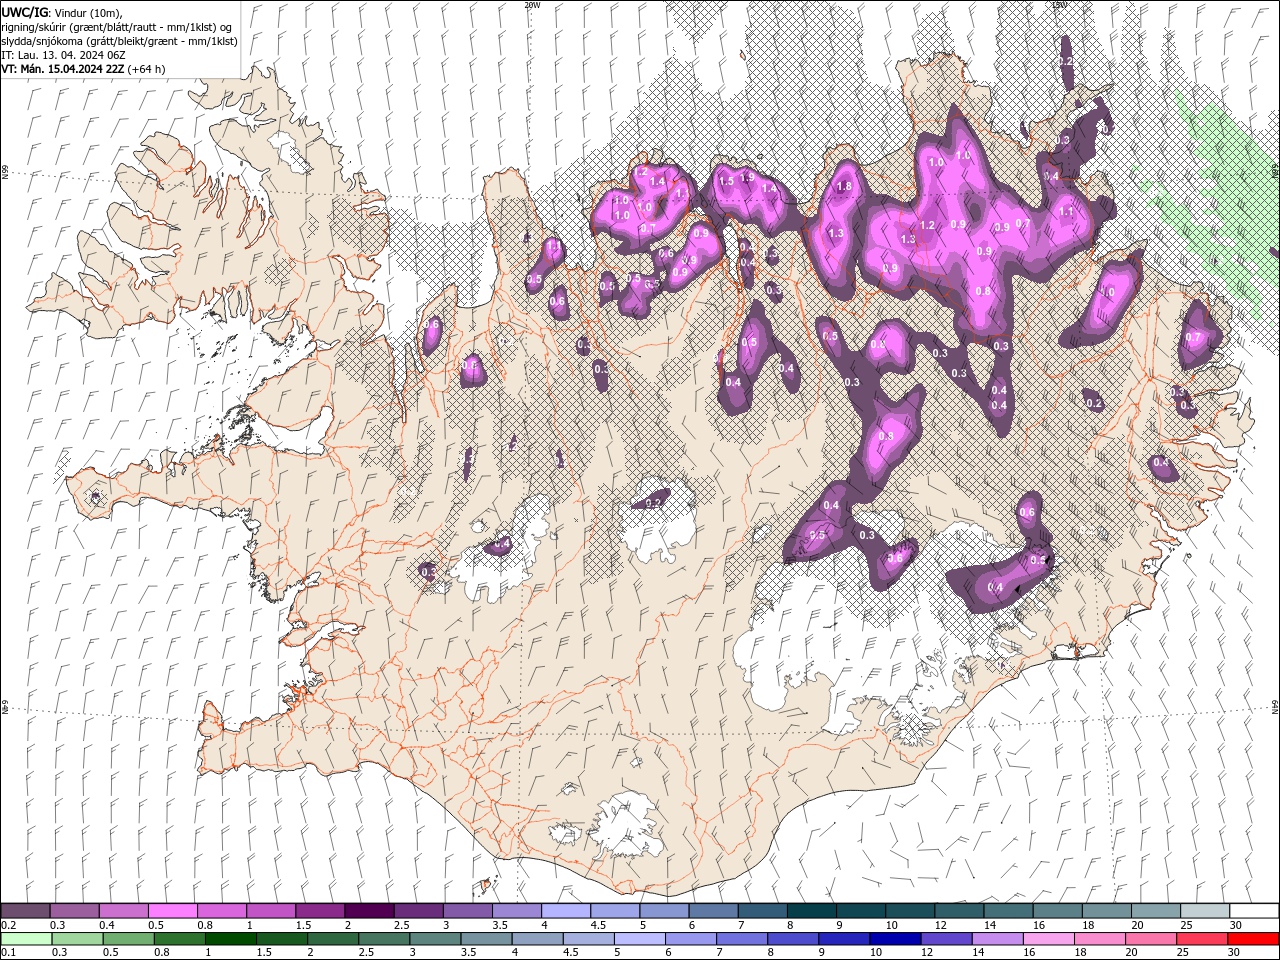Click the 1.9 snowfall value on the map
Screen dimensions: 1280x960
pos(746,178)
